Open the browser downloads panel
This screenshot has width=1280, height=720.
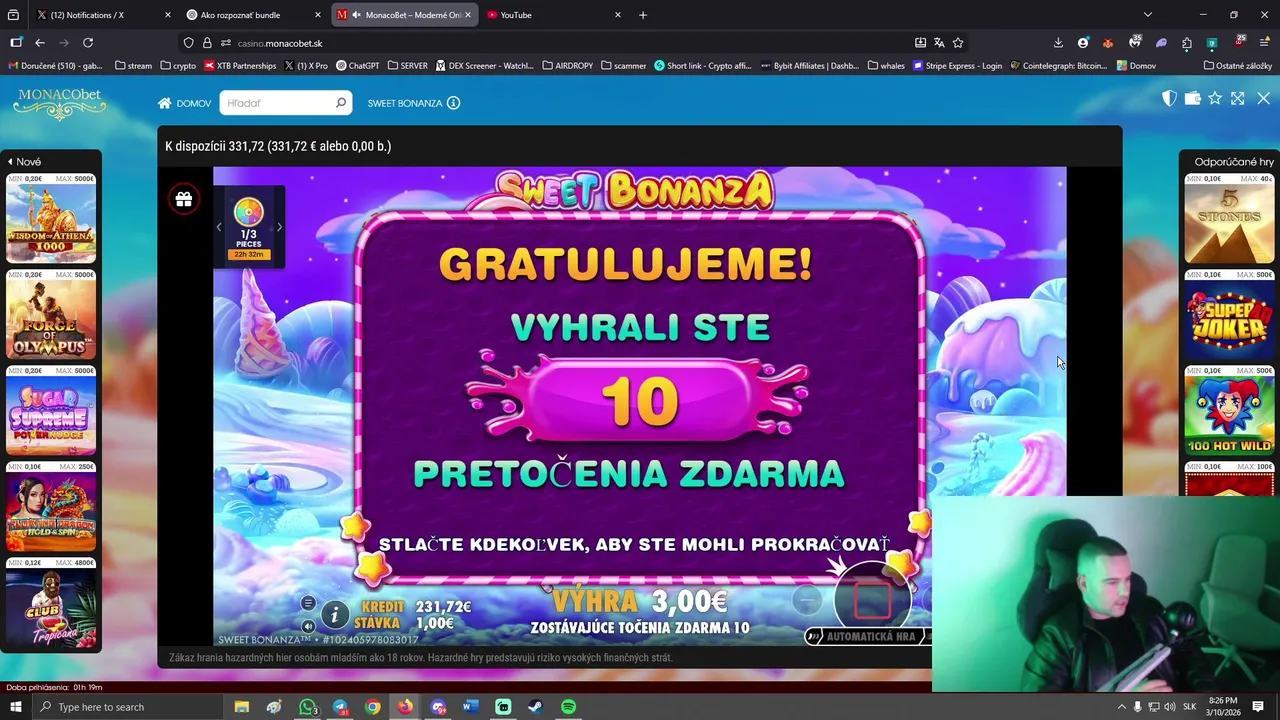pyautogui.click(x=1058, y=43)
